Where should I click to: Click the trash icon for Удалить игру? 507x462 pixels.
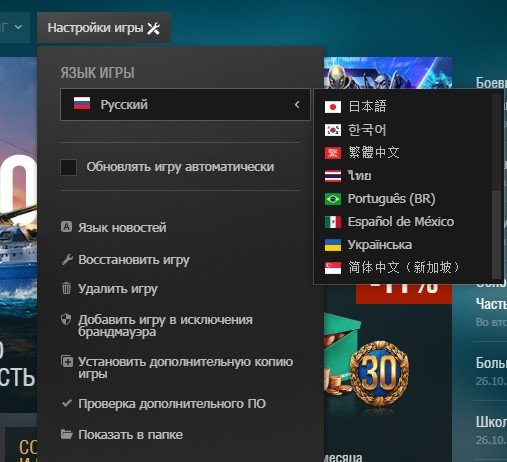tap(66, 288)
